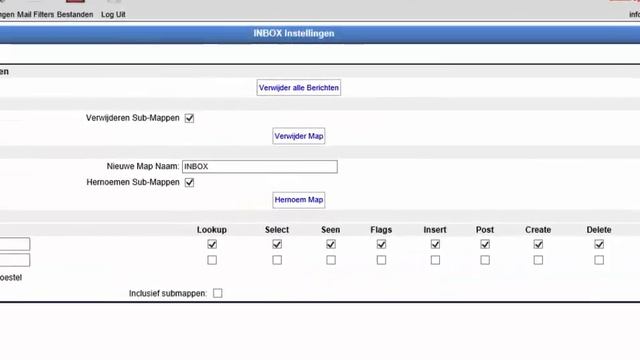
Task: Click the Log Uit menu item
Action: point(113,14)
